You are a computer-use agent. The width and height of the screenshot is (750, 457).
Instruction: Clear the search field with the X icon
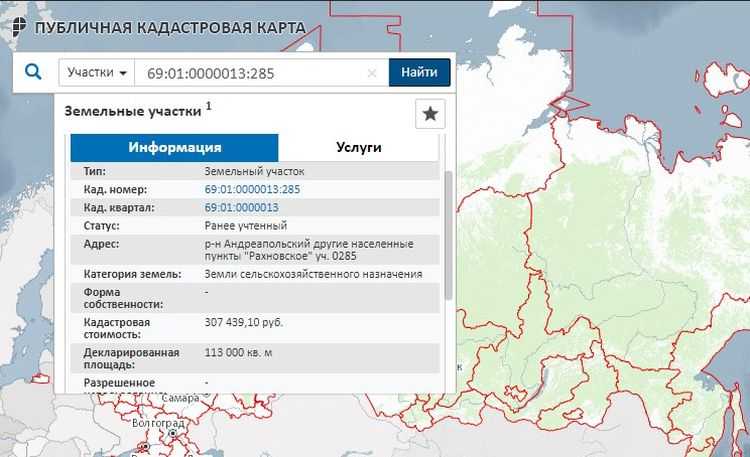[x=372, y=74]
